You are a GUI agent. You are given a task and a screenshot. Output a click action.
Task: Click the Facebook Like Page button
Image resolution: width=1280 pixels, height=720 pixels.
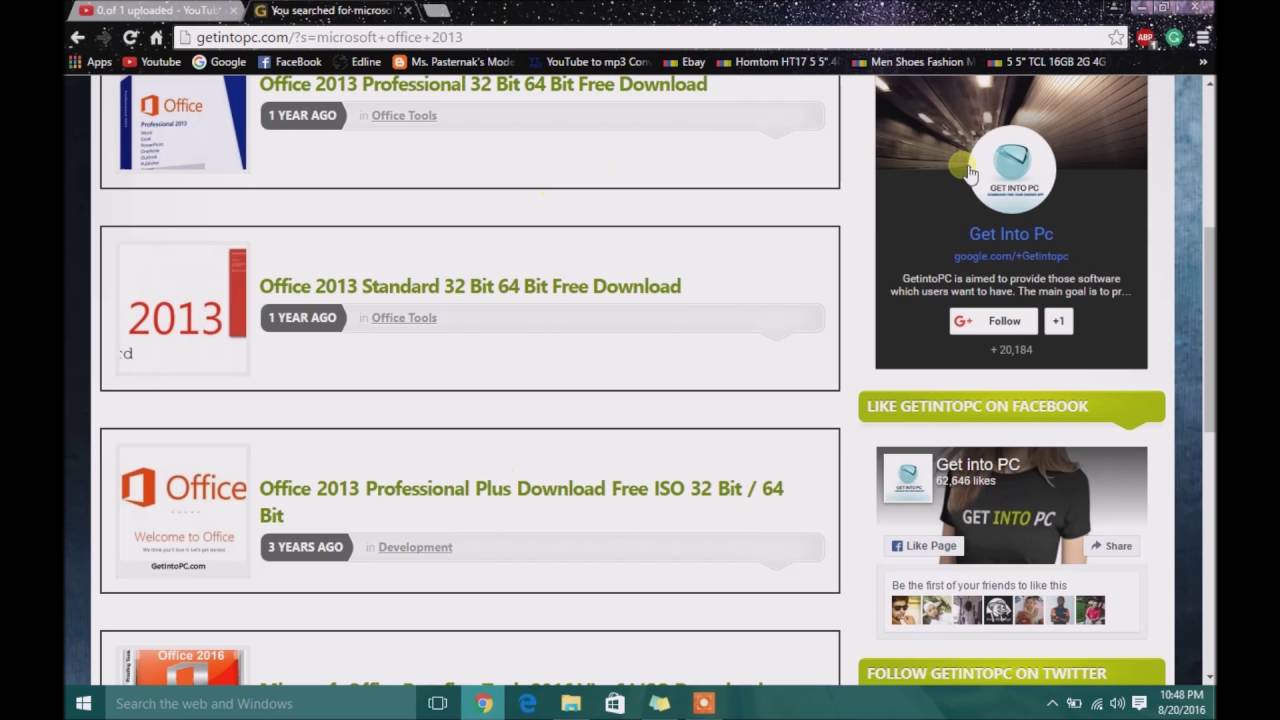pyautogui.click(x=923, y=546)
